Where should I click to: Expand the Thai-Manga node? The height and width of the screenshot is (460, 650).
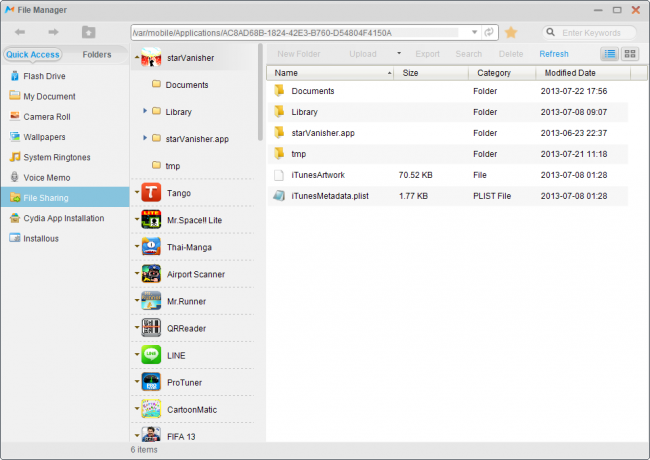click(137, 246)
